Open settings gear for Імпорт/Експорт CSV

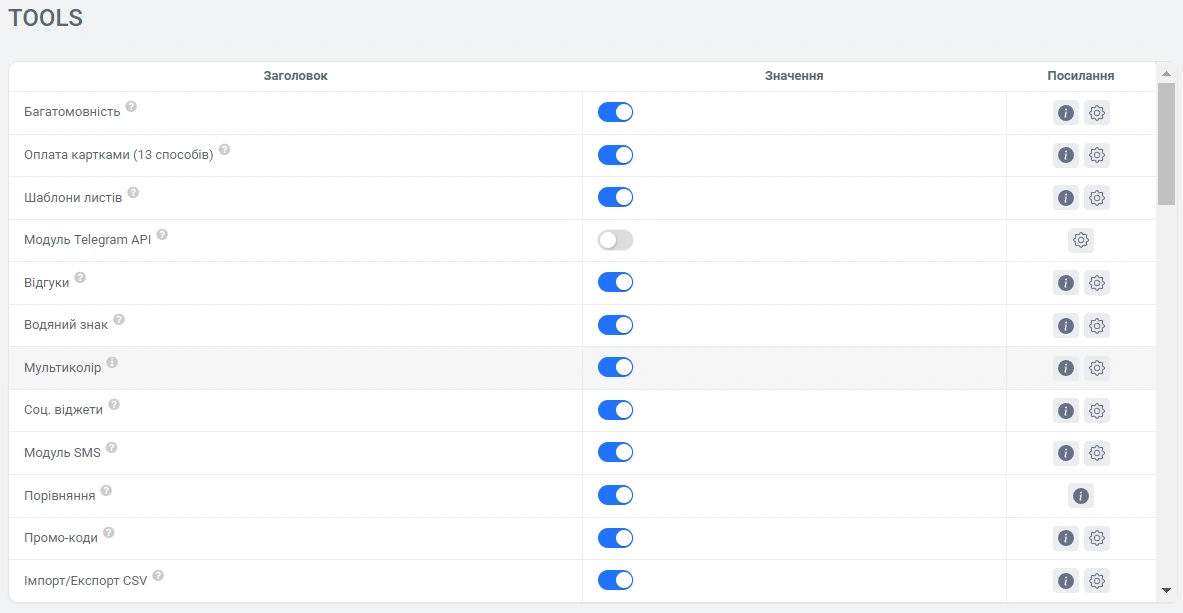click(x=1097, y=580)
